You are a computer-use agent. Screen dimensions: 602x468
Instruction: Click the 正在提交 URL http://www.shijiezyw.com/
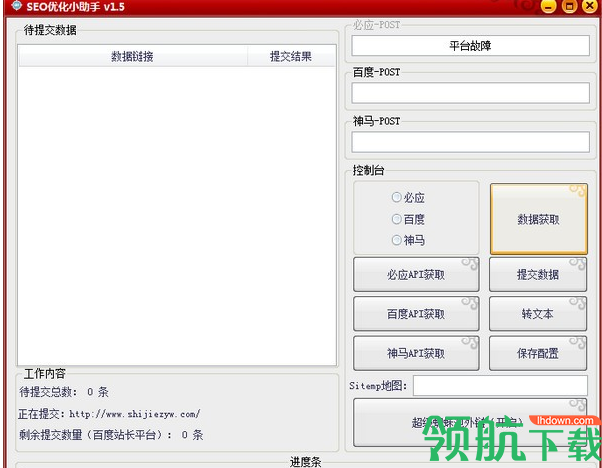click(135, 414)
